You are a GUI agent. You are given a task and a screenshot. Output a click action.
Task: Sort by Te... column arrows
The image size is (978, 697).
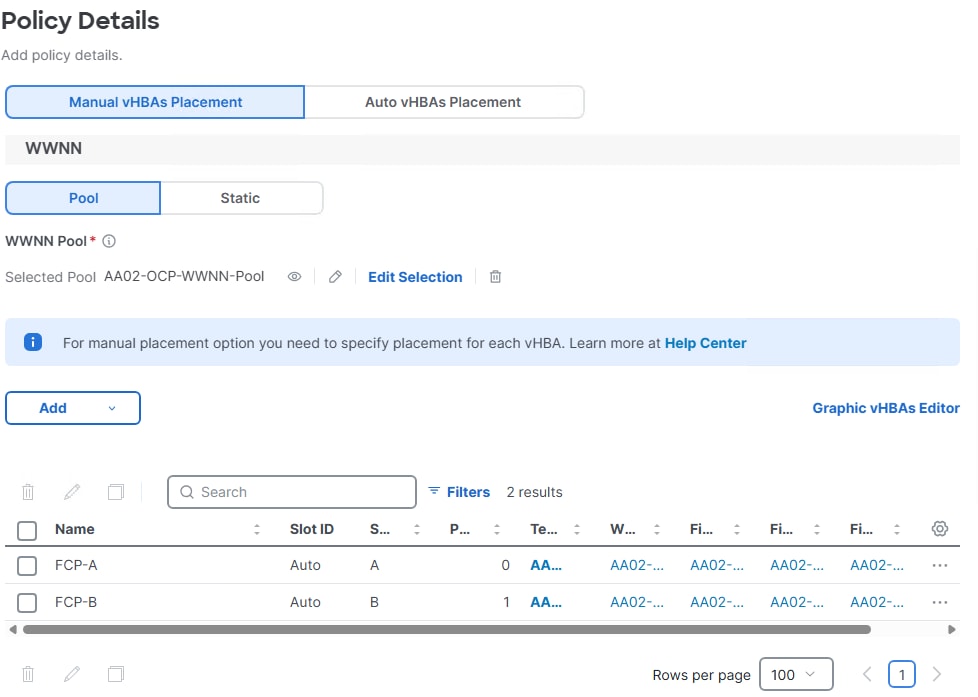[577, 529]
